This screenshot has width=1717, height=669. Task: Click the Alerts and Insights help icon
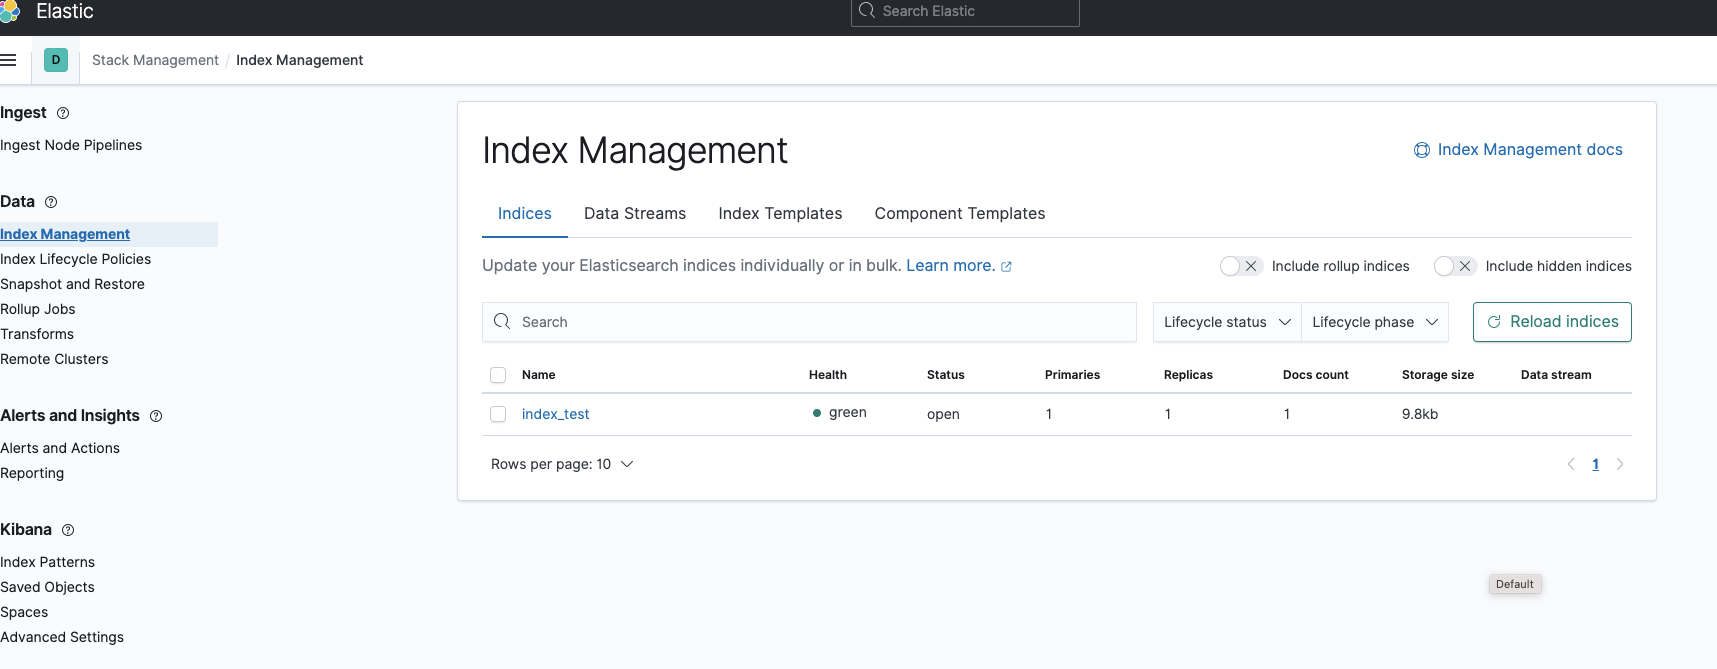pos(156,416)
